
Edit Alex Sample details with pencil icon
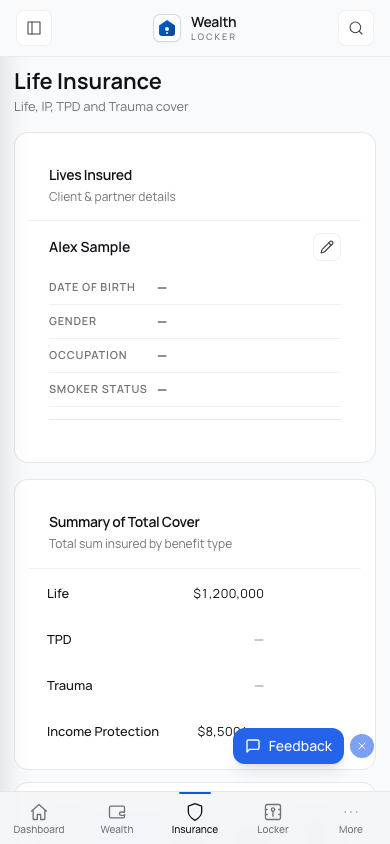[x=327, y=247]
